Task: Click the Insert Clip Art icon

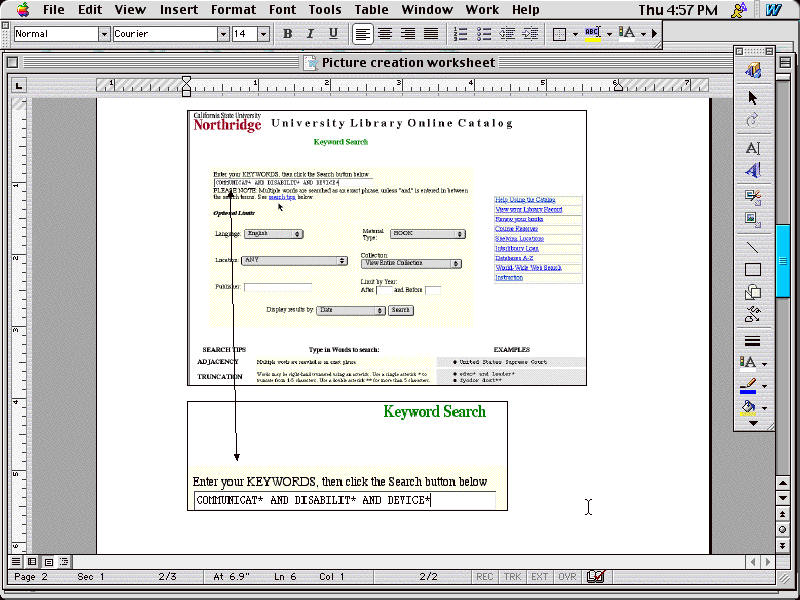Action: click(753, 196)
